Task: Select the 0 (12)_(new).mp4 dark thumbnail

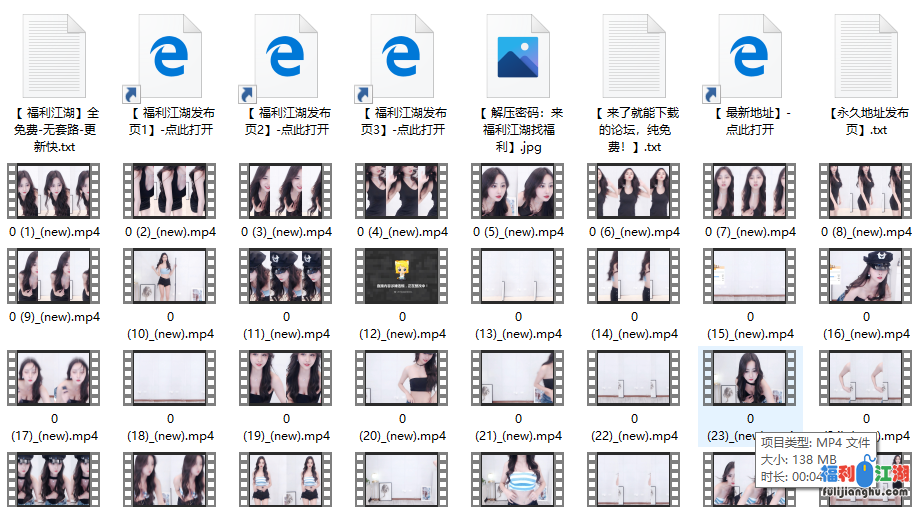Action: [402, 276]
